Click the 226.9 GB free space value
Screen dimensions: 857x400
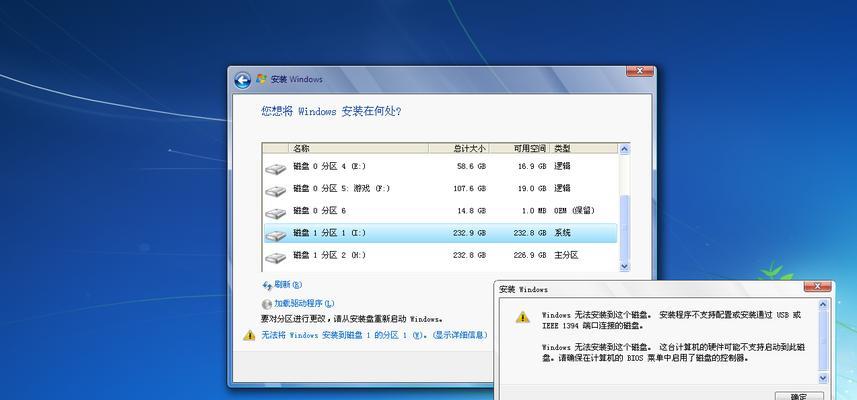pos(530,255)
